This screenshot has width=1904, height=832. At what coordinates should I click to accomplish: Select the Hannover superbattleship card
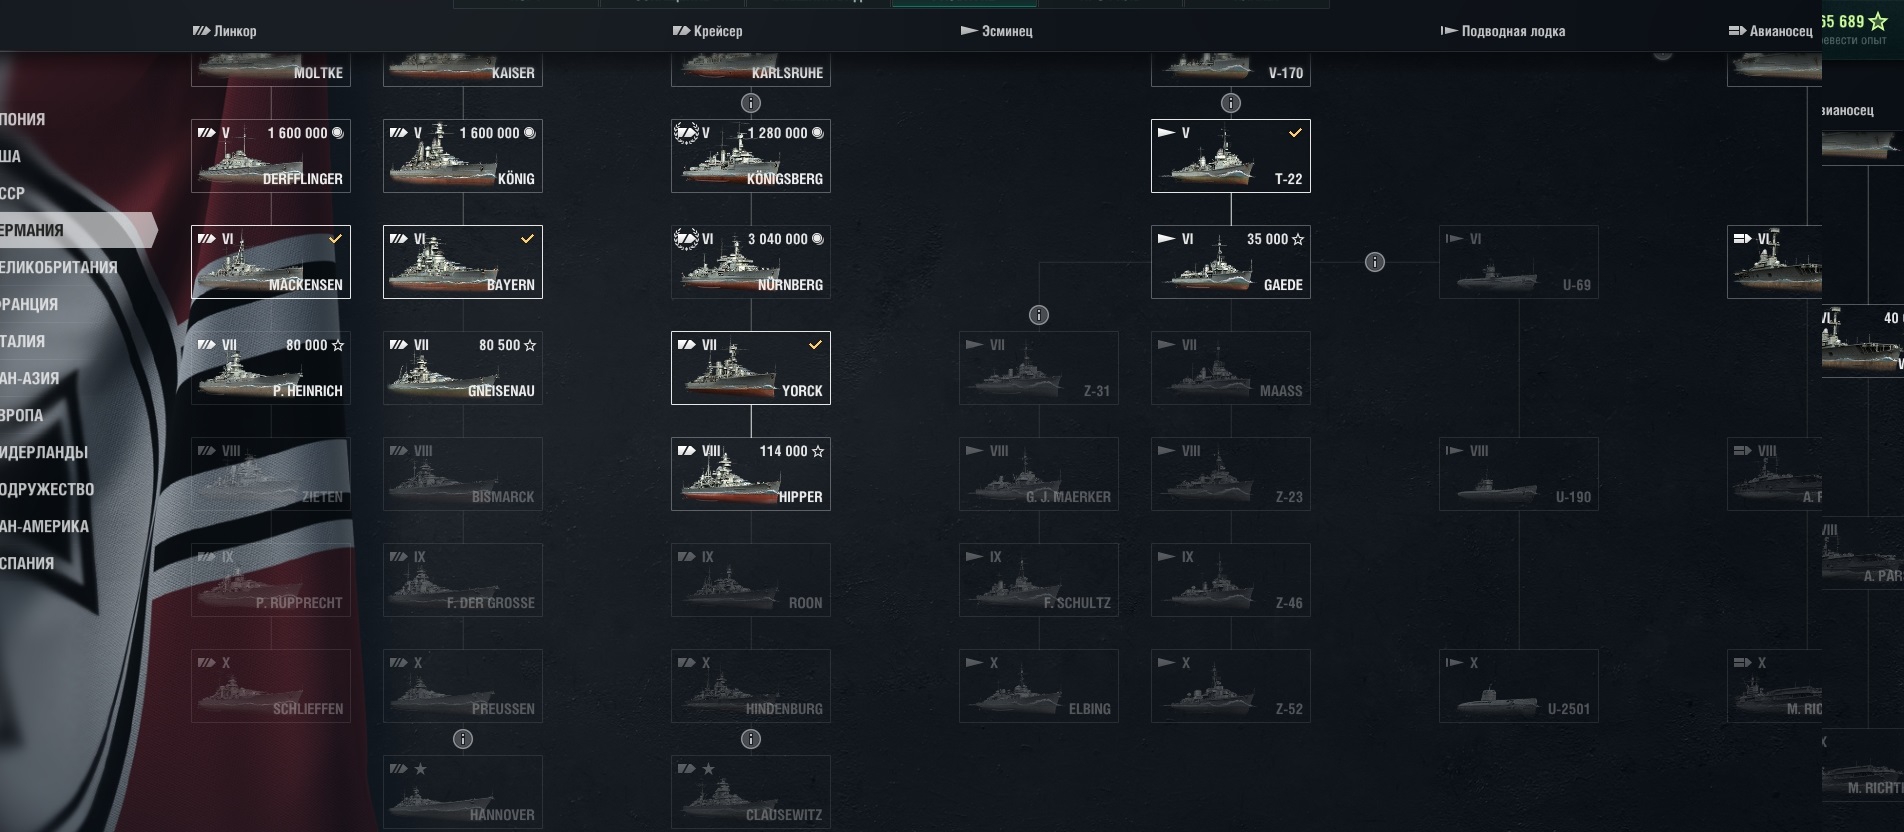tap(463, 792)
